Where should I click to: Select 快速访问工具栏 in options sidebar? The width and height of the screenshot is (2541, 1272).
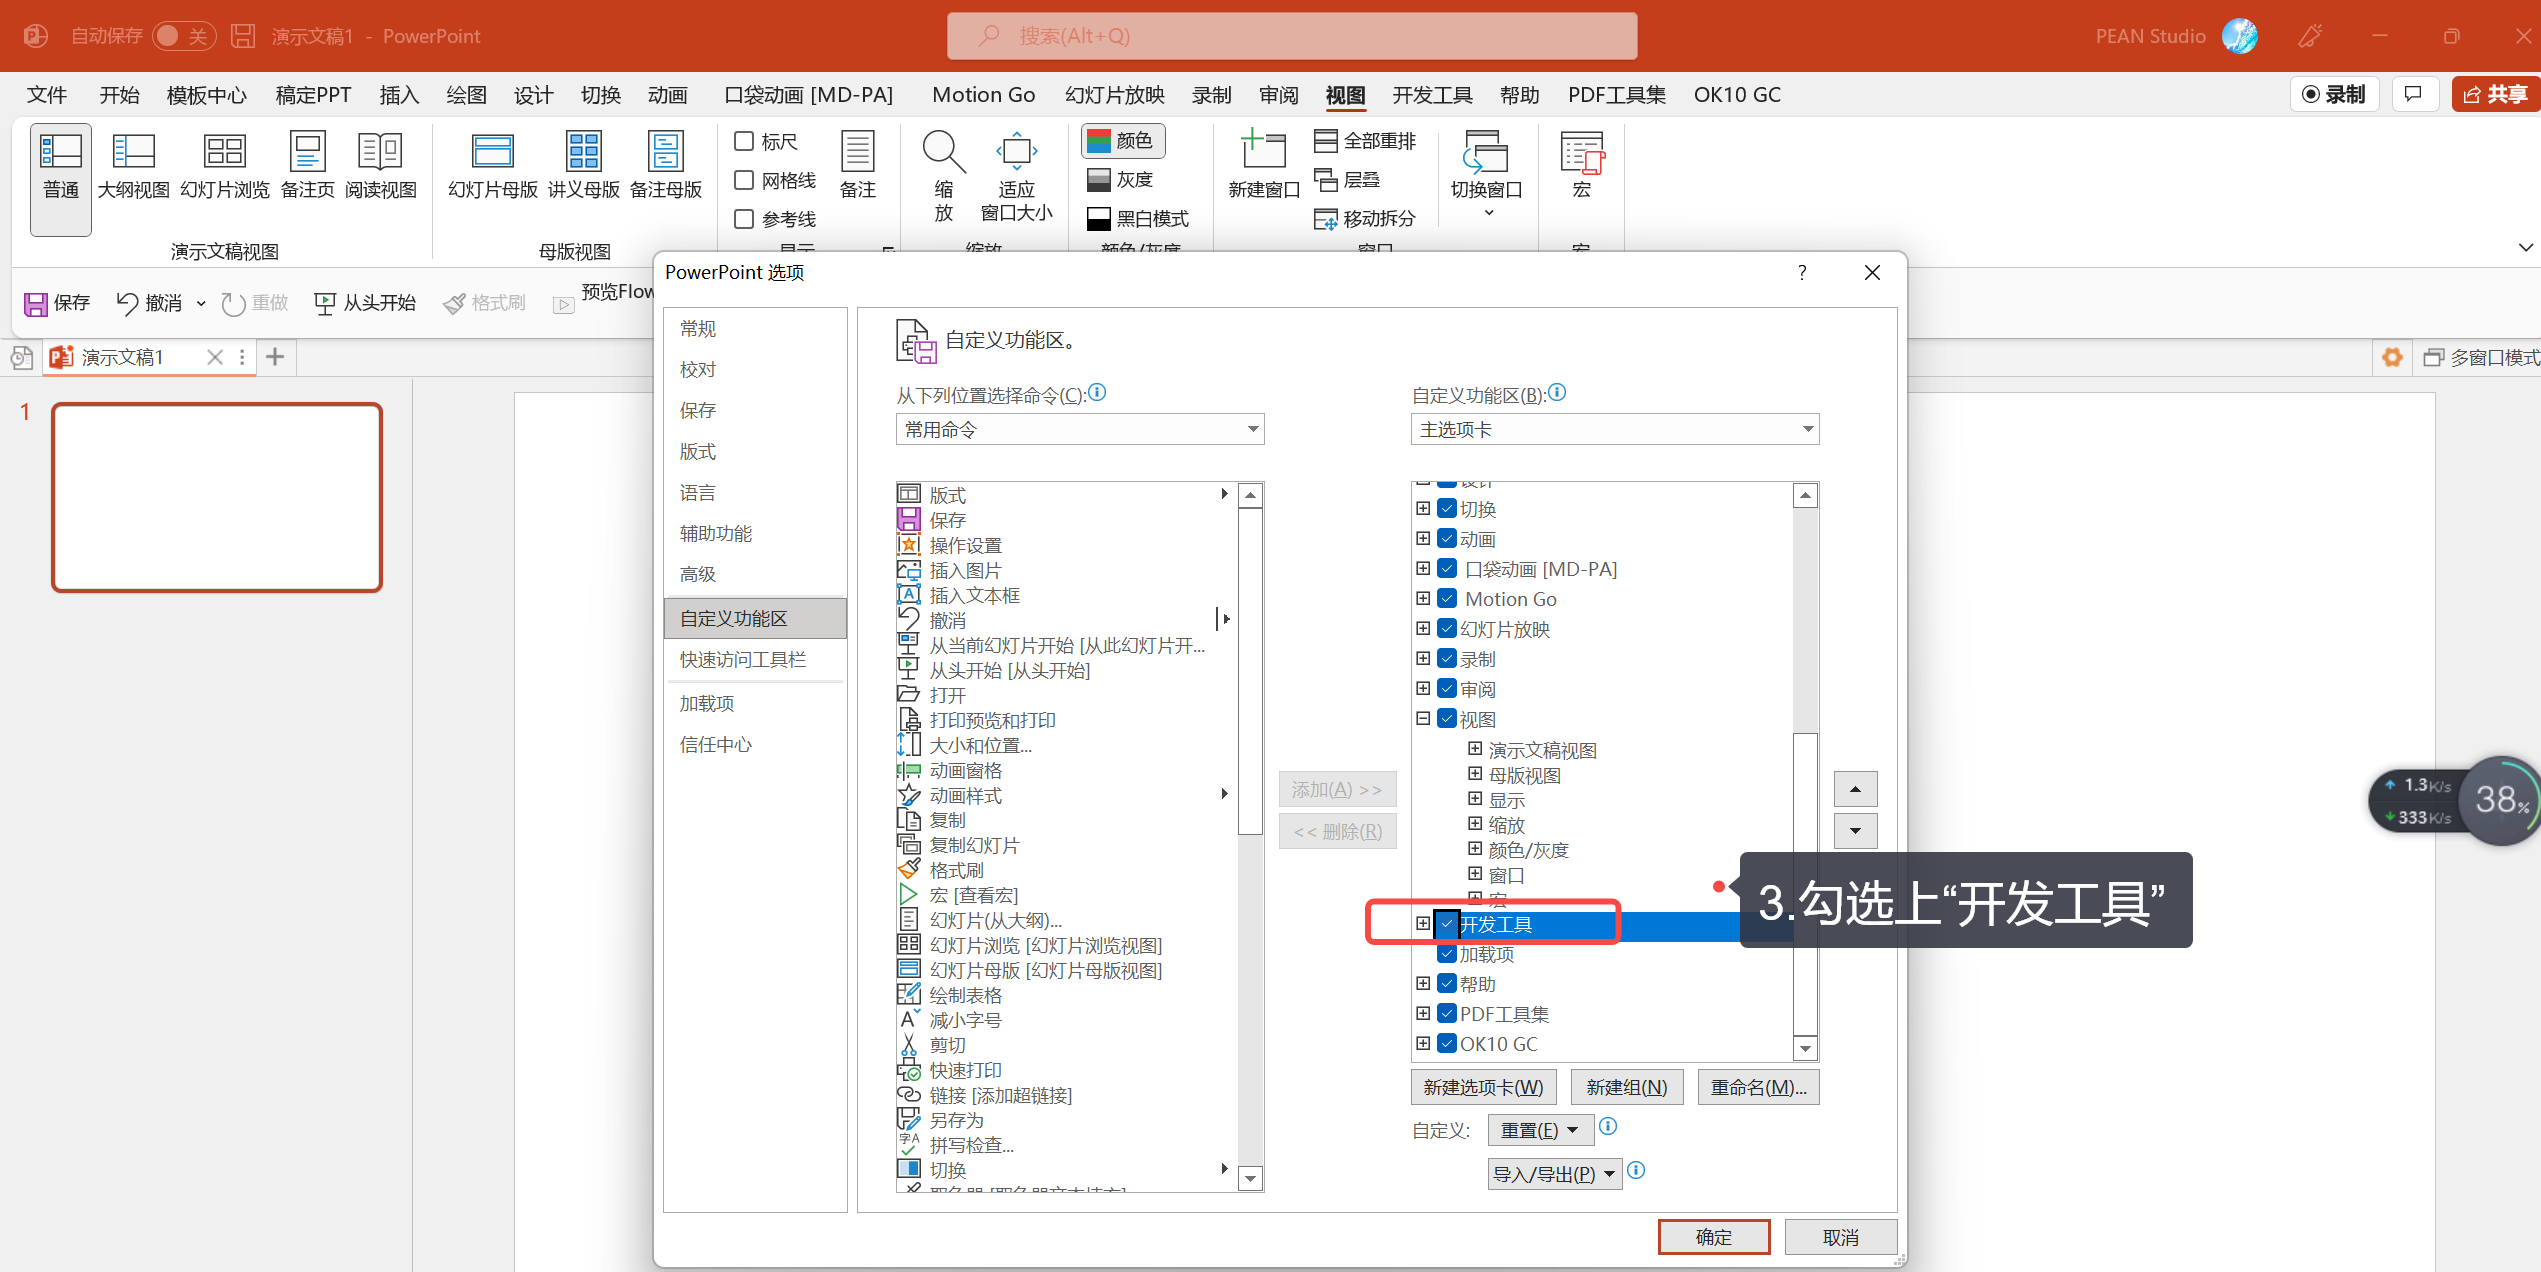743,660
